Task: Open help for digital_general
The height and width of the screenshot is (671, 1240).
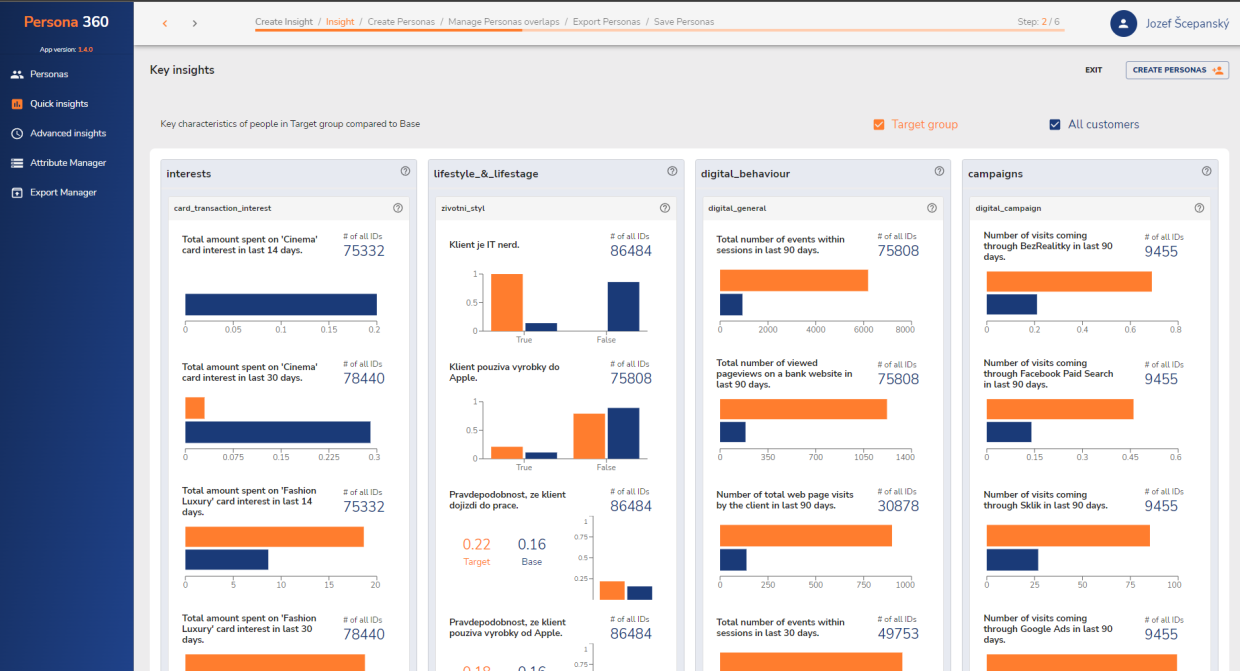Action: [932, 208]
